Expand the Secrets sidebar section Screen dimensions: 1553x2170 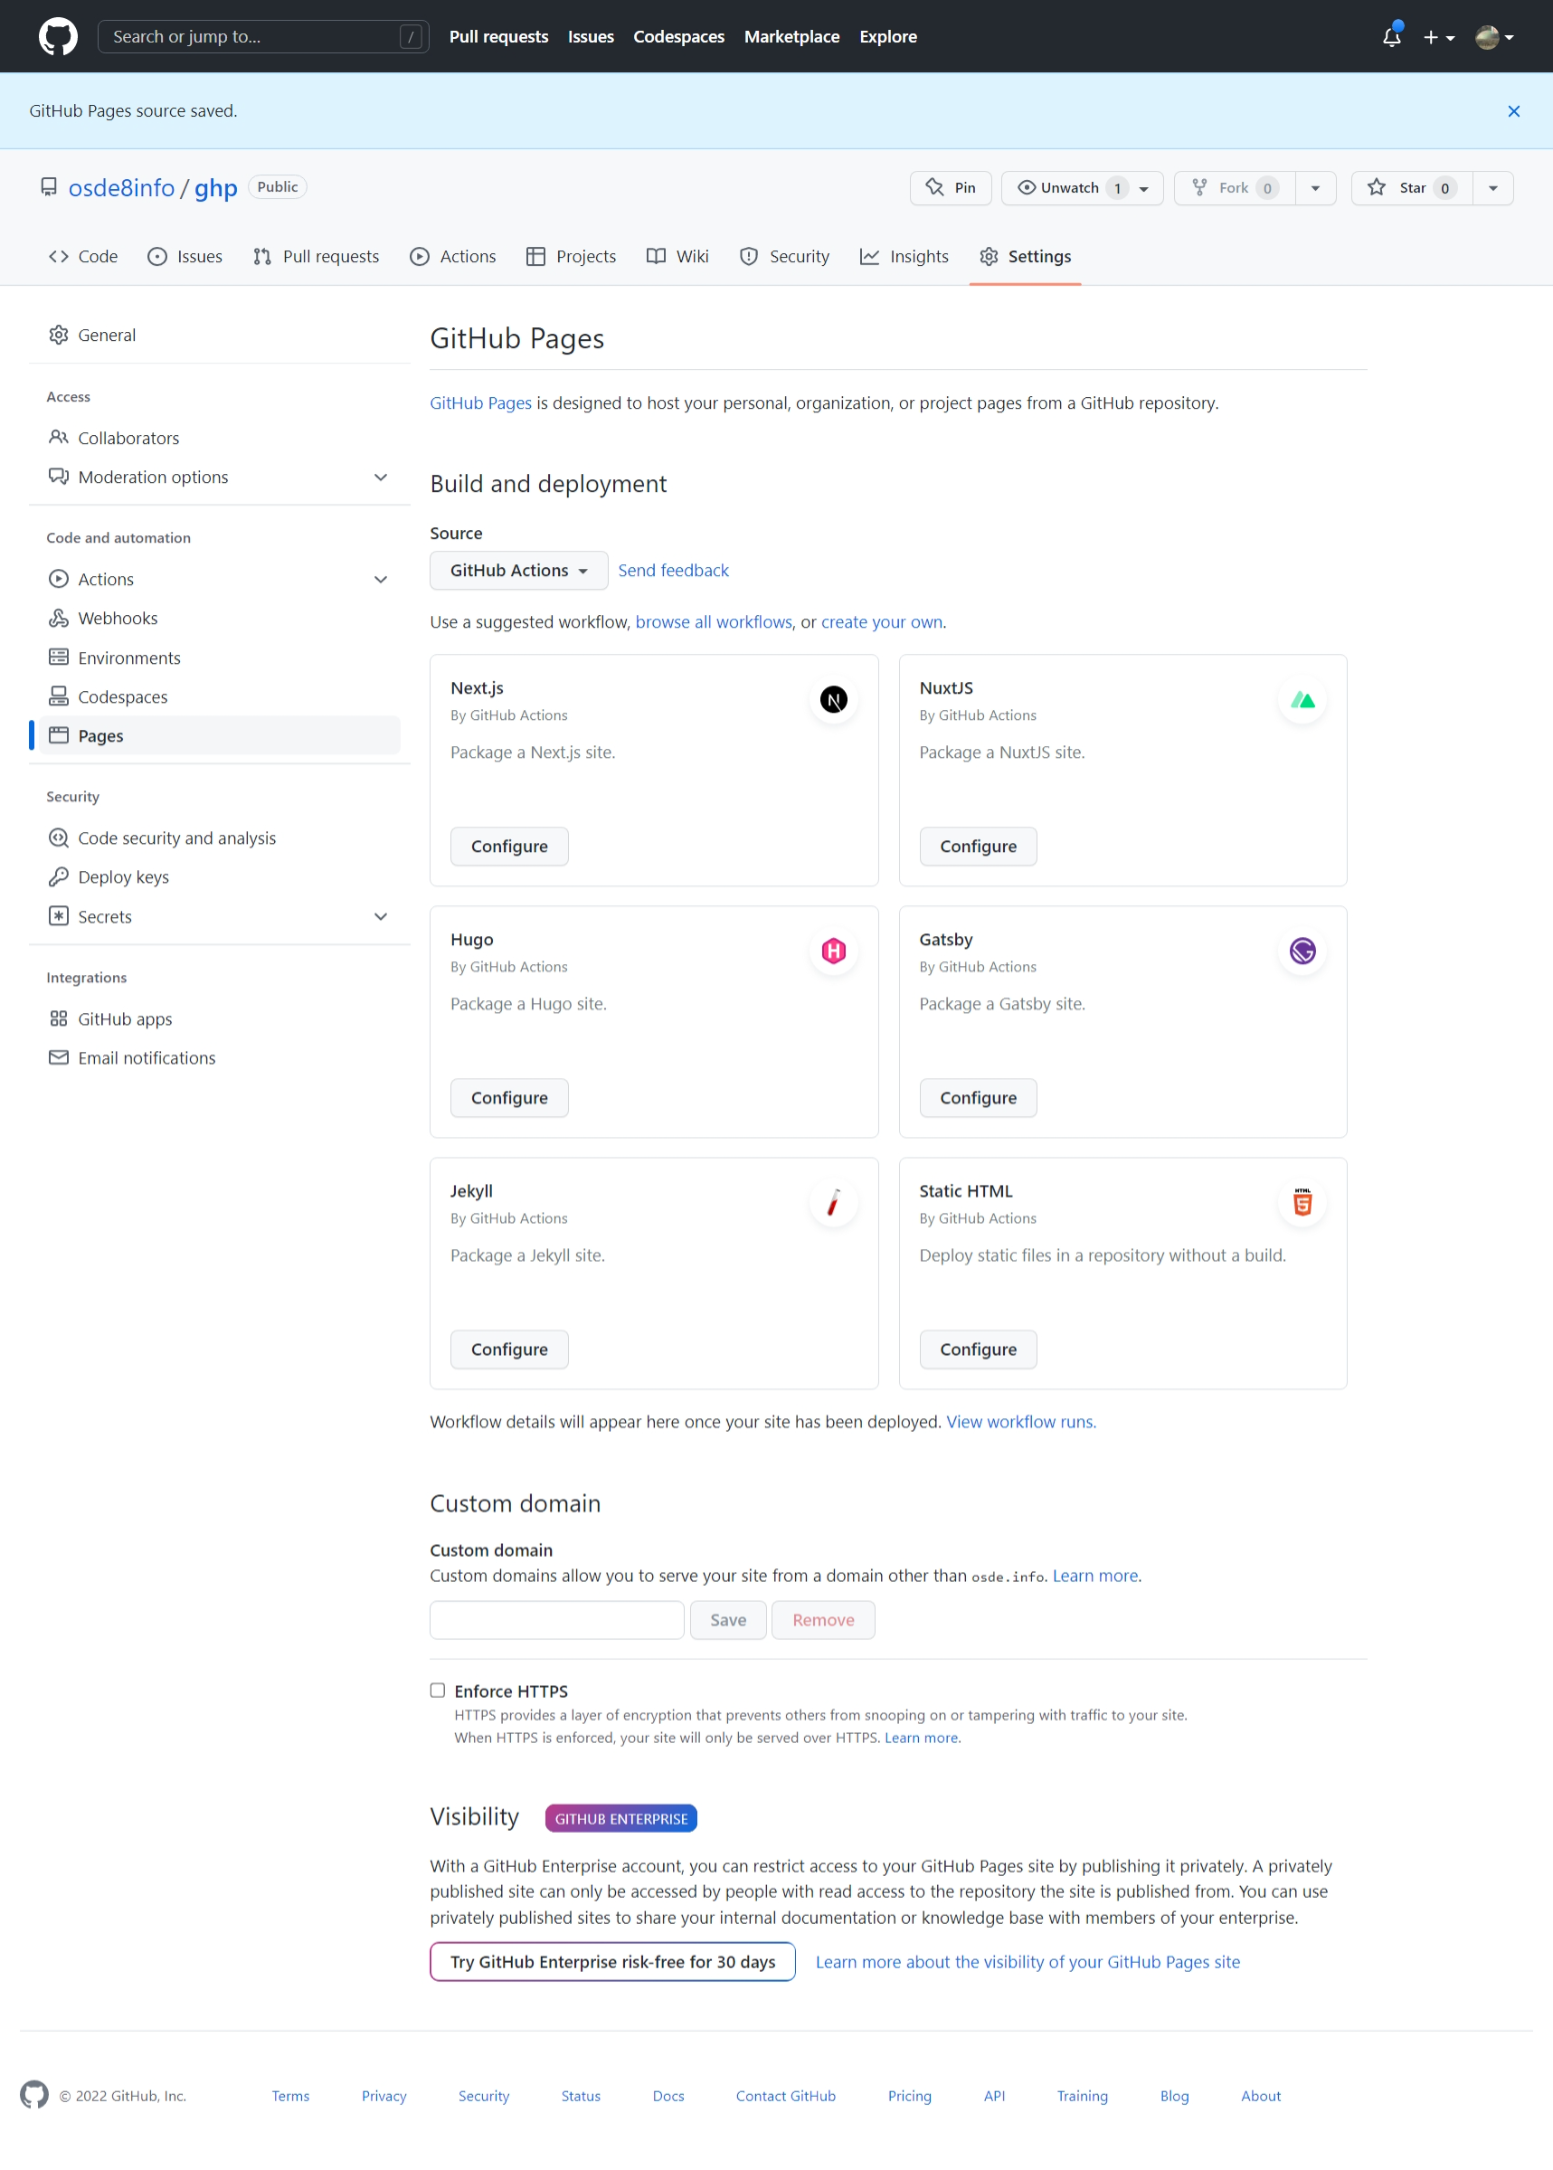click(x=380, y=916)
